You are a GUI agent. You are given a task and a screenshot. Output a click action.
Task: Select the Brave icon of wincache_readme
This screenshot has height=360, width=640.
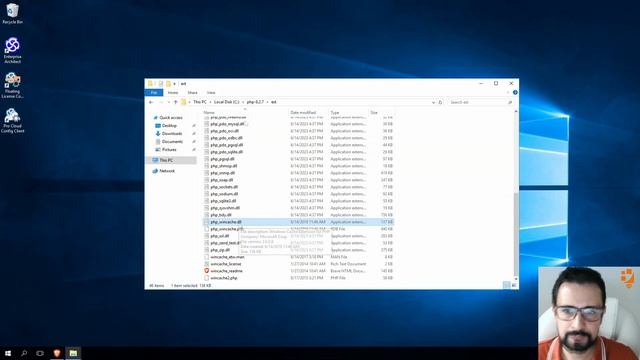207,271
